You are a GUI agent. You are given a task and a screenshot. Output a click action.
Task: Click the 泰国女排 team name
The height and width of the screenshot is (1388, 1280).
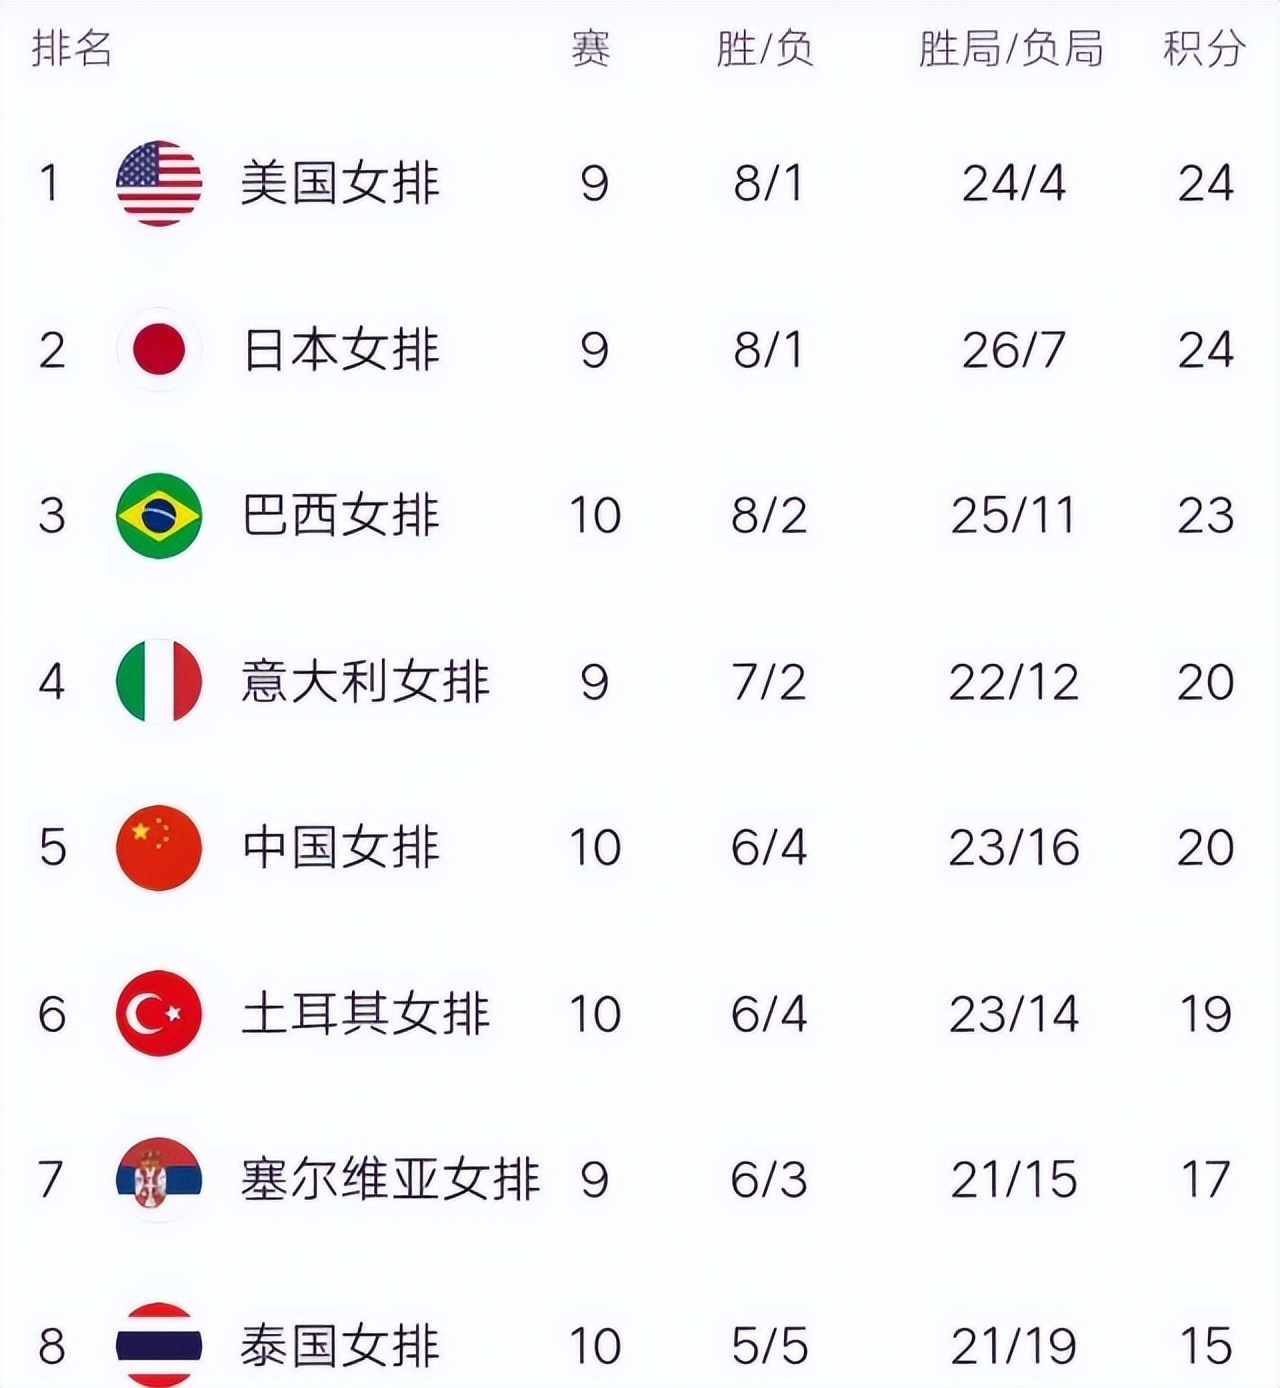pyautogui.click(x=340, y=1345)
